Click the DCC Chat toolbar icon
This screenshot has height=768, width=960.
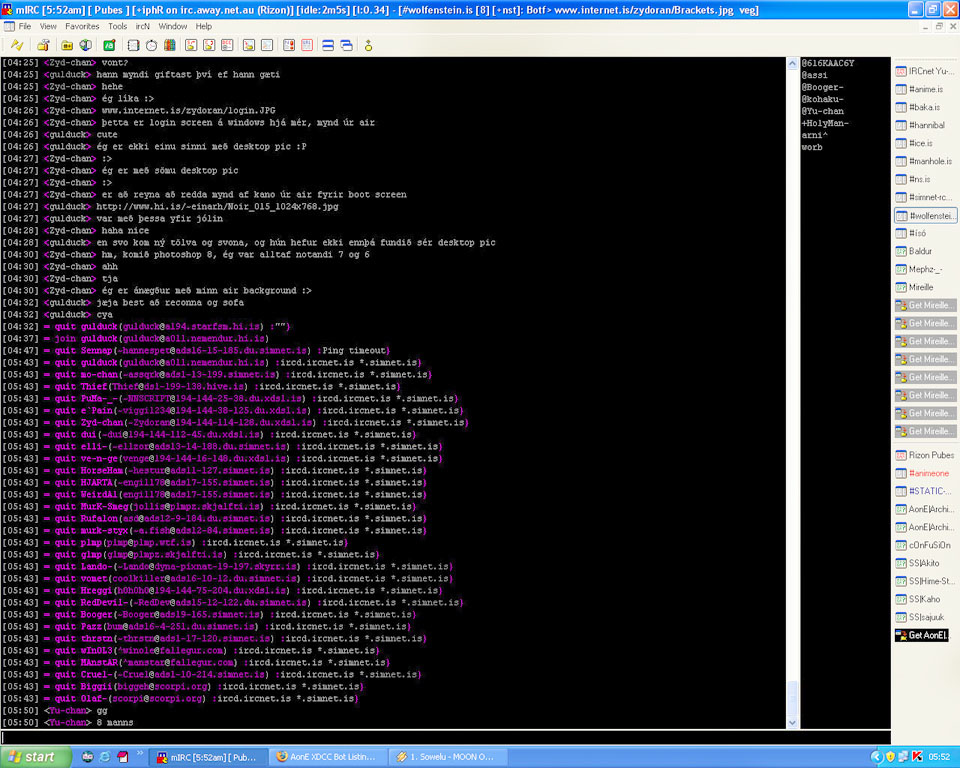pos(209,45)
